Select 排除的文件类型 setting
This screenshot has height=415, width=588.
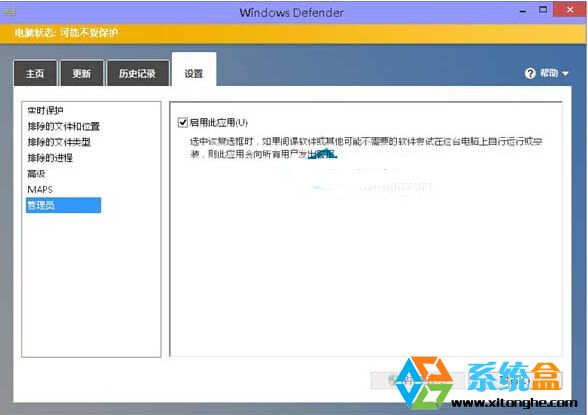[59, 142]
